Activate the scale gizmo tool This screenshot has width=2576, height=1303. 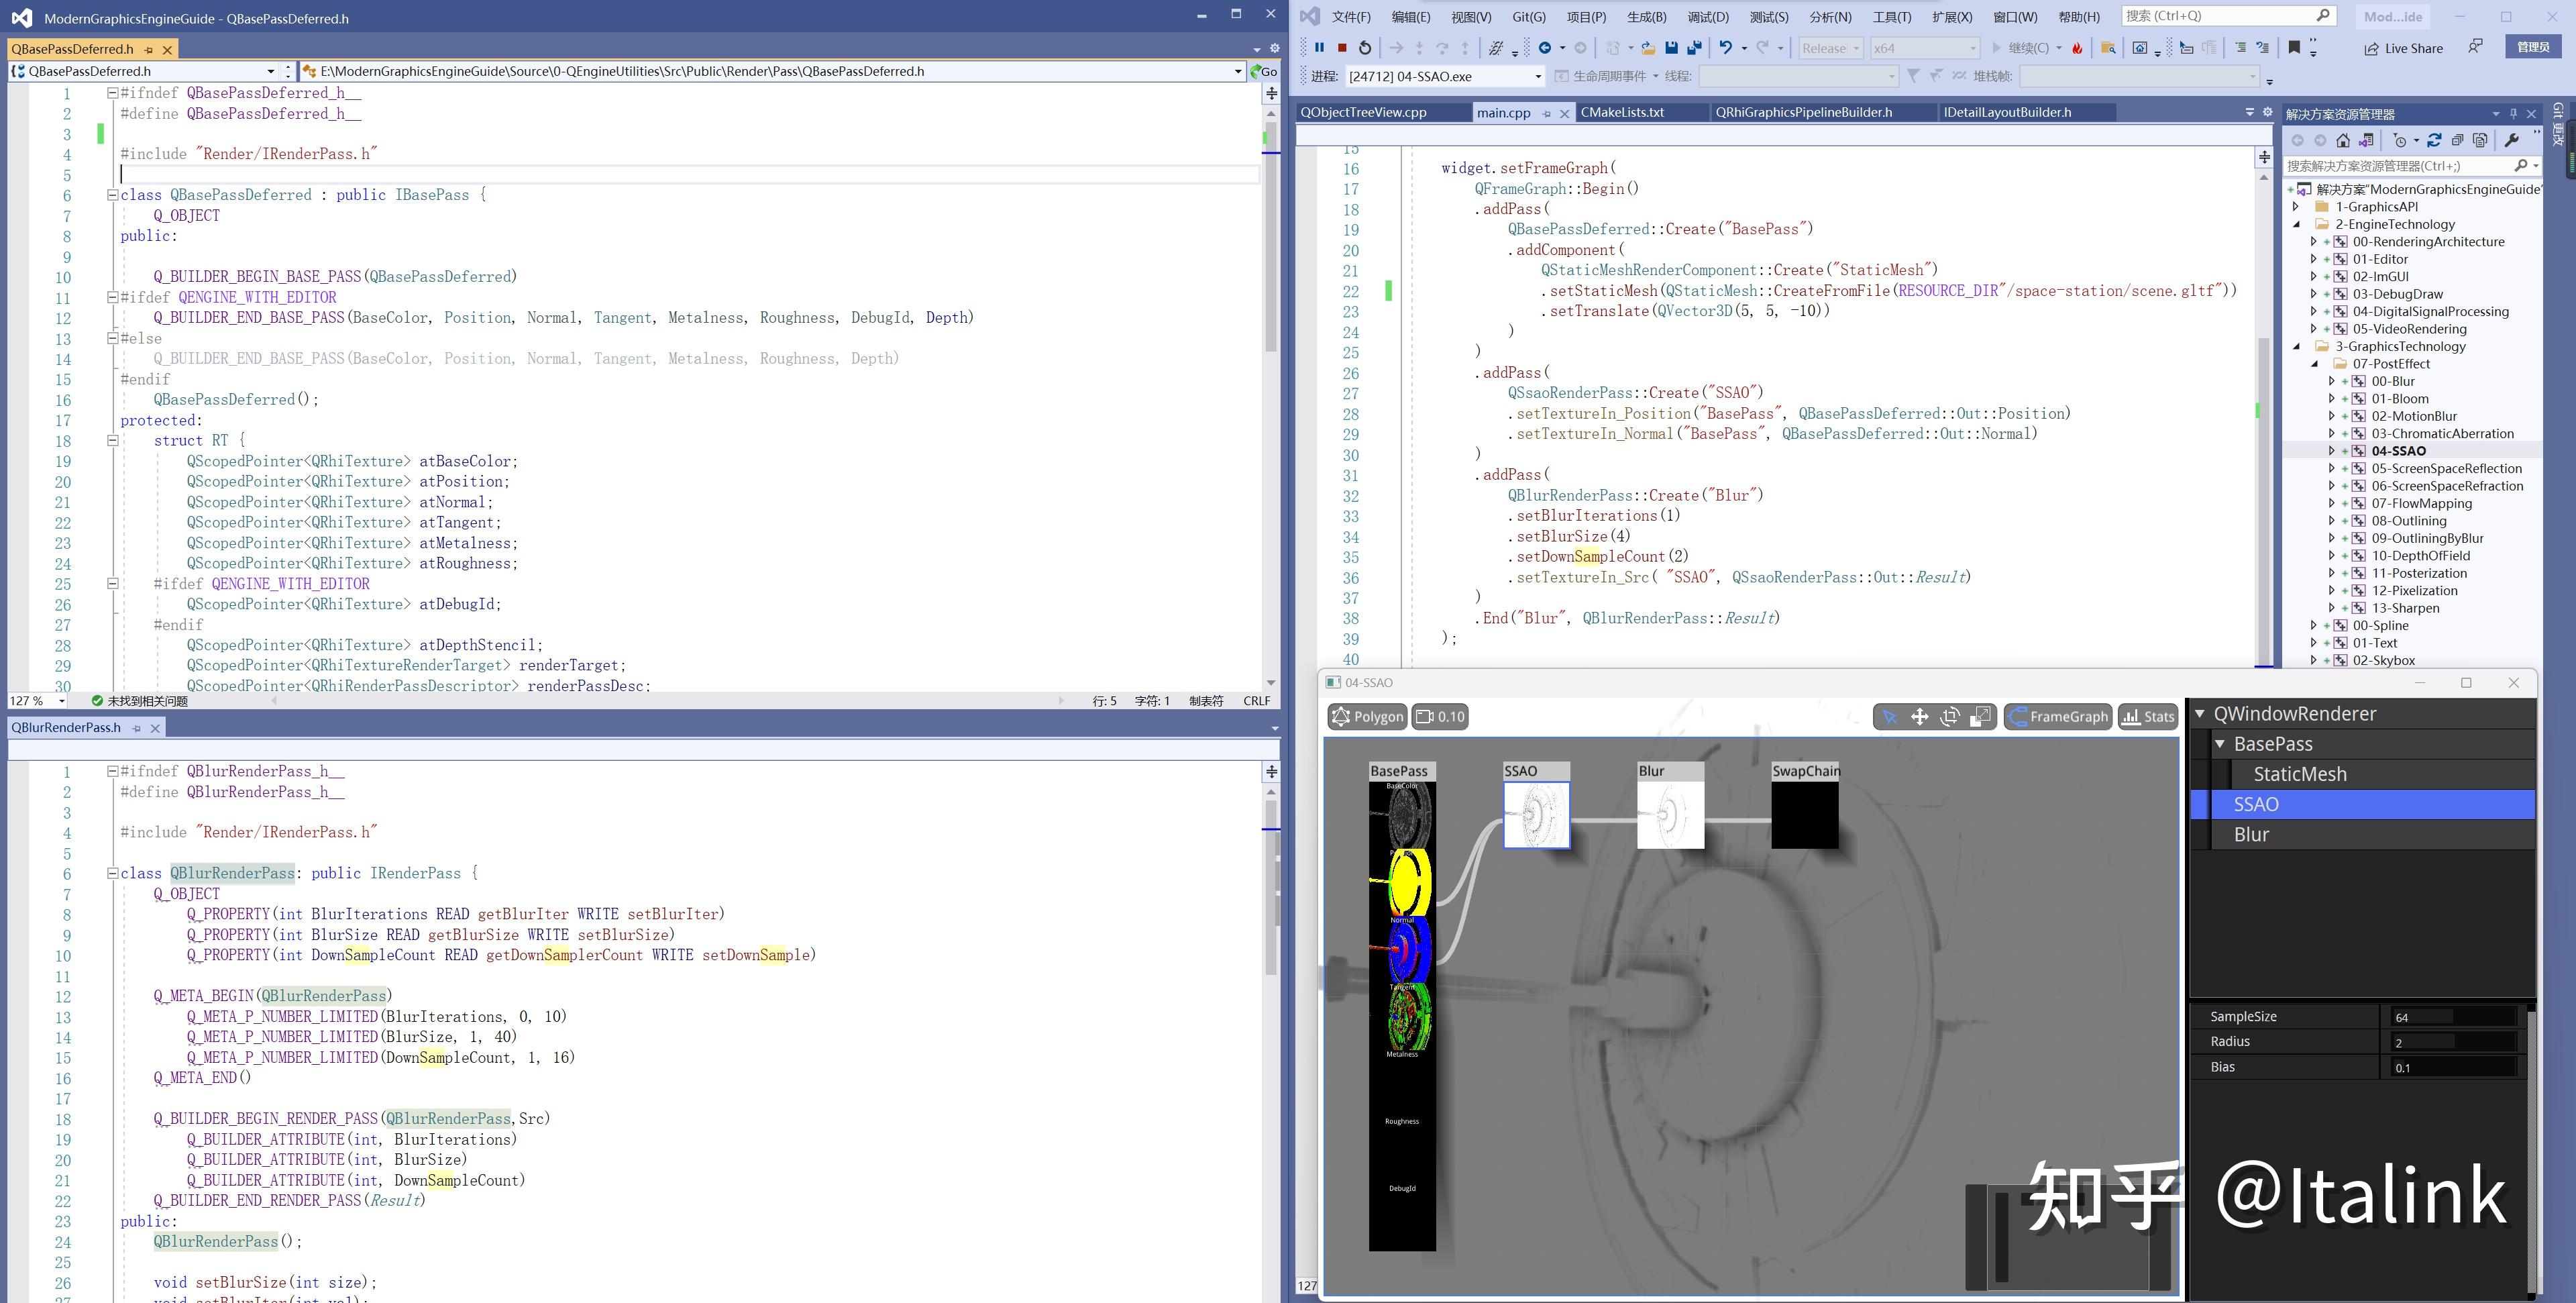click(x=1982, y=716)
